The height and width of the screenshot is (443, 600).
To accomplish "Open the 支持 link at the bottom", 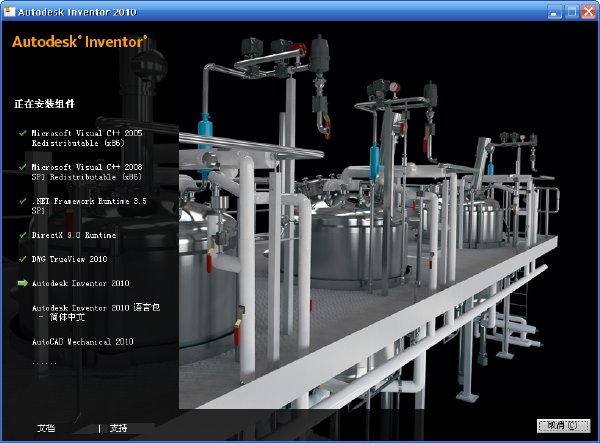I will tap(118, 428).
